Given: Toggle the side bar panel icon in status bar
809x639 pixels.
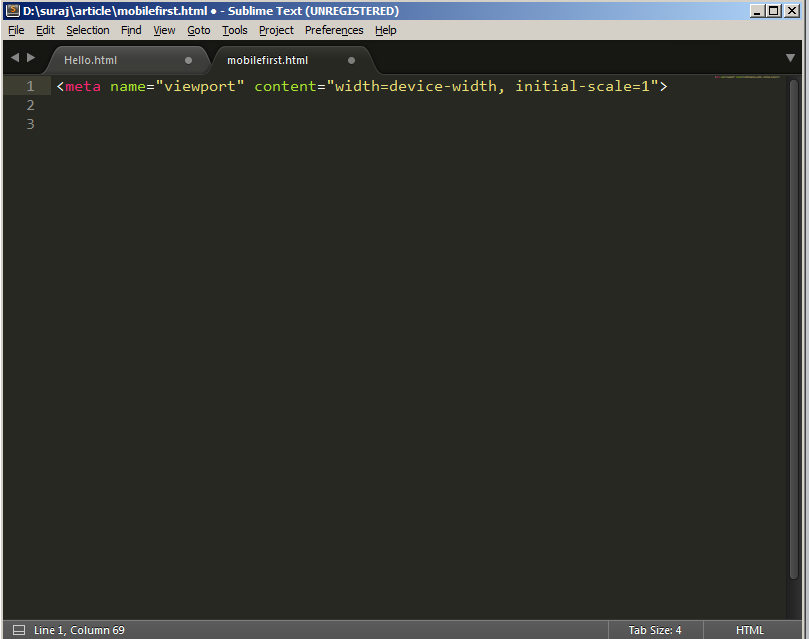Looking at the screenshot, I should click(19, 630).
